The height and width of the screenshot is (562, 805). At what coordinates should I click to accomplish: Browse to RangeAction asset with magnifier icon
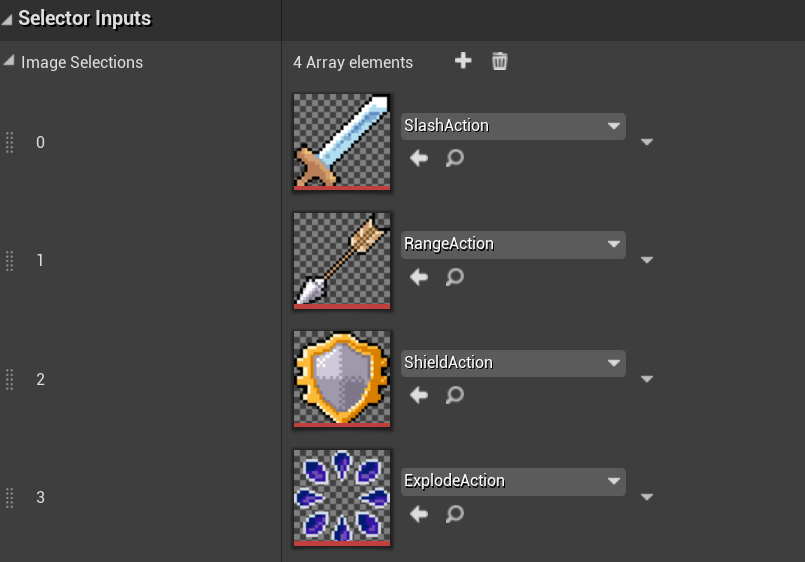(x=455, y=277)
